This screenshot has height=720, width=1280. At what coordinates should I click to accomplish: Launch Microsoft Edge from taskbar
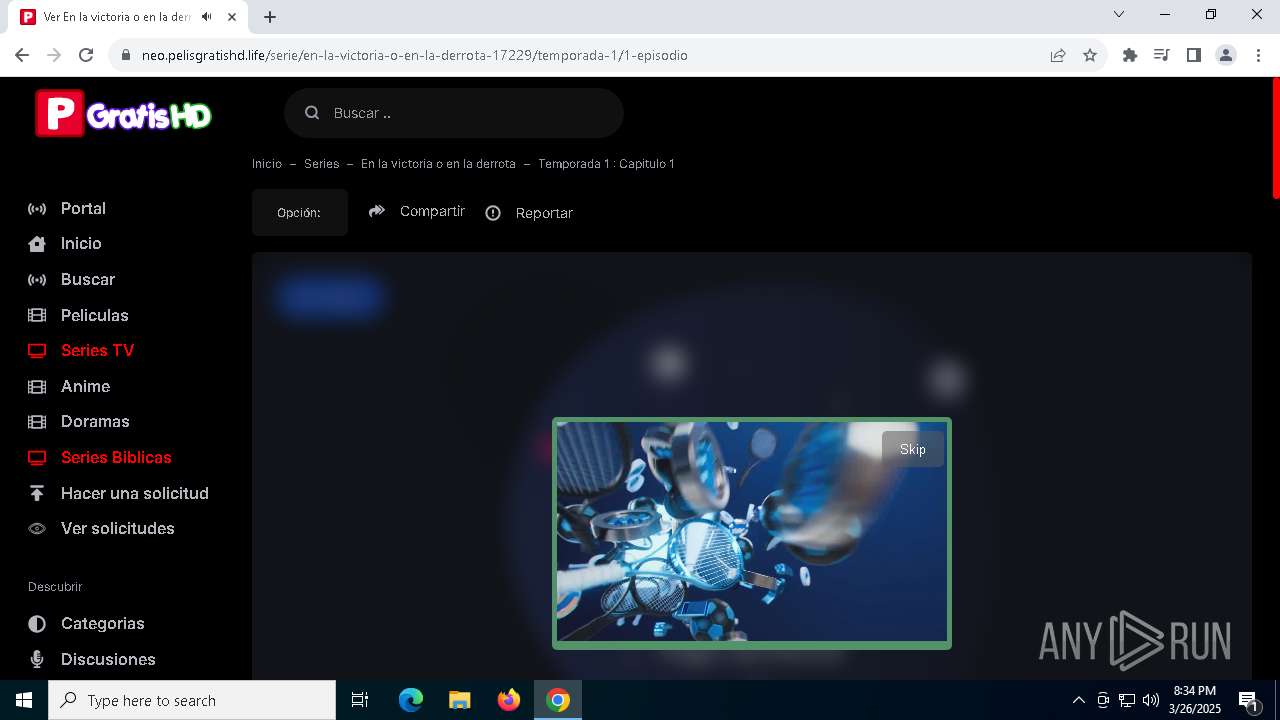click(x=411, y=700)
